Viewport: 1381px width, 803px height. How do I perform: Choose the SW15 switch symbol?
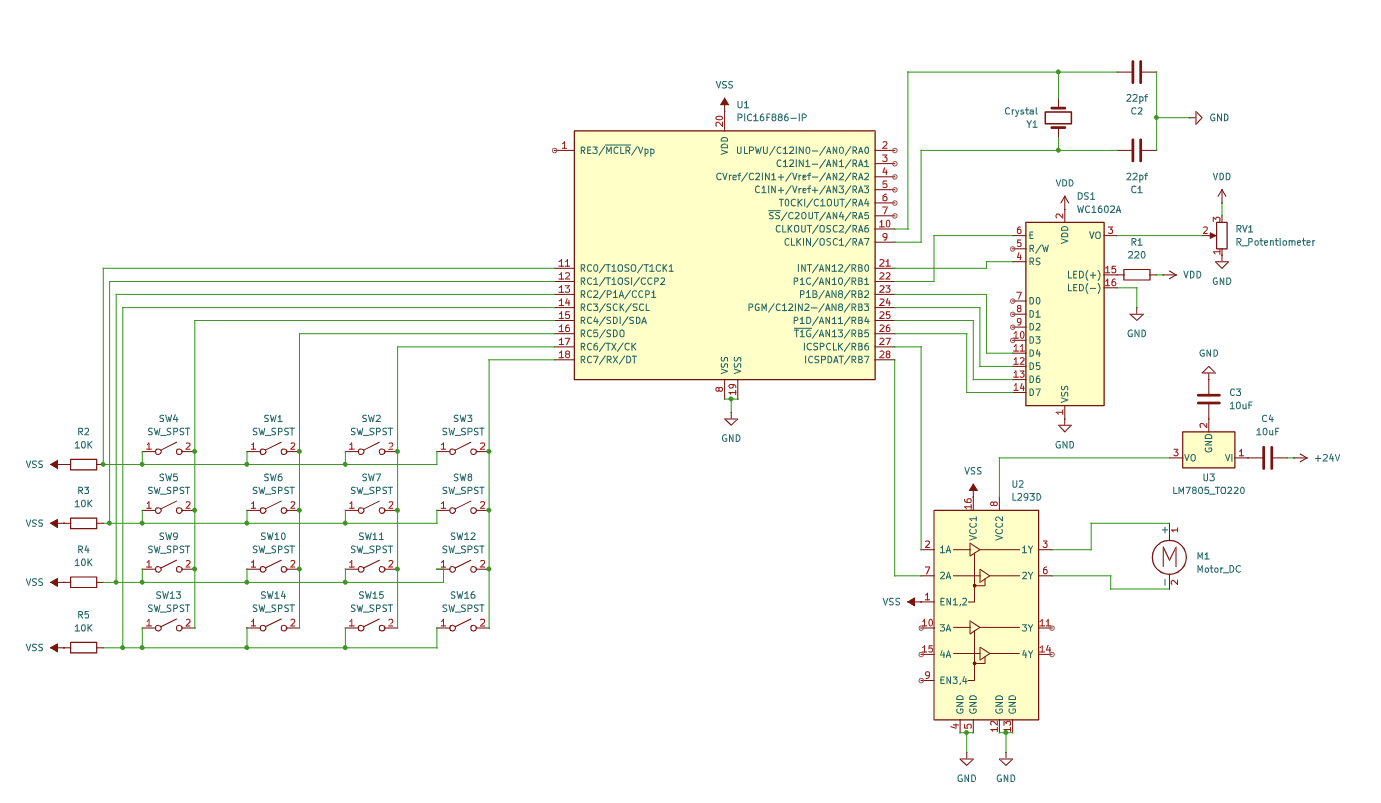point(371,624)
